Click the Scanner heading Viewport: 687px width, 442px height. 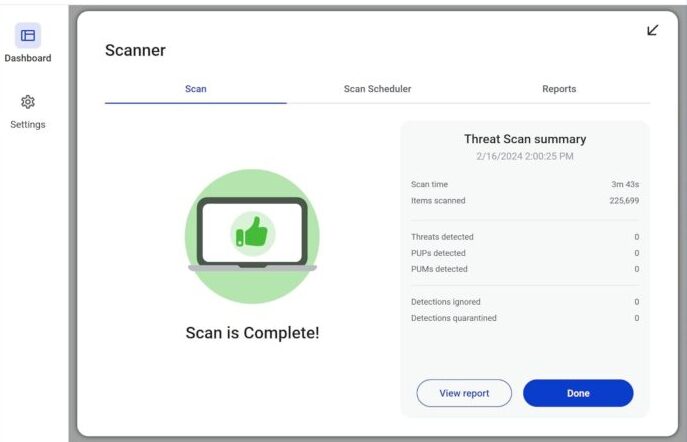pyautogui.click(x=135, y=50)
